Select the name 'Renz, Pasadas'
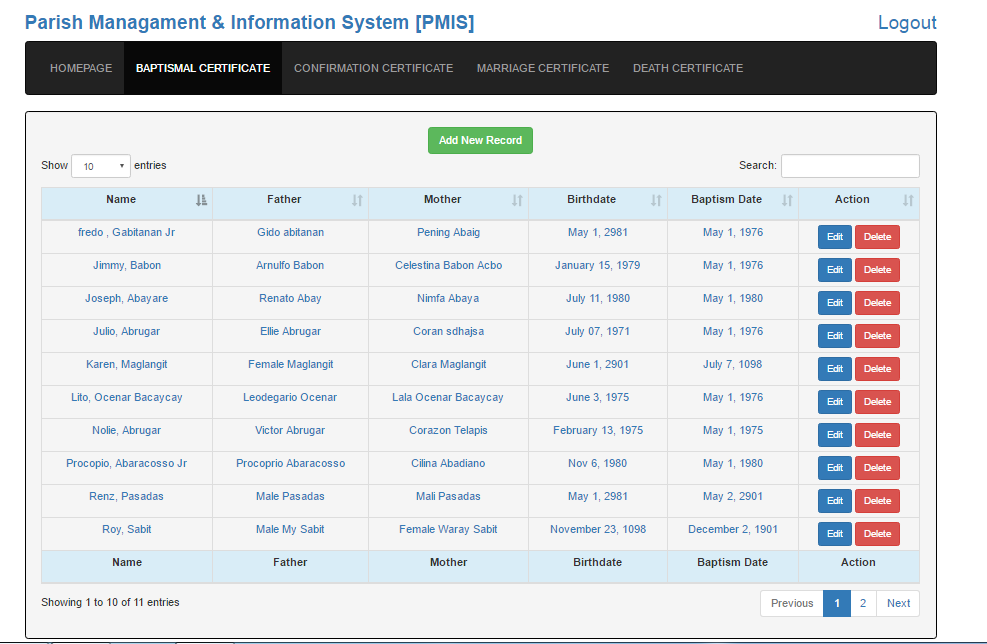This screenshot has height=644, width=987. pos(127,497)
